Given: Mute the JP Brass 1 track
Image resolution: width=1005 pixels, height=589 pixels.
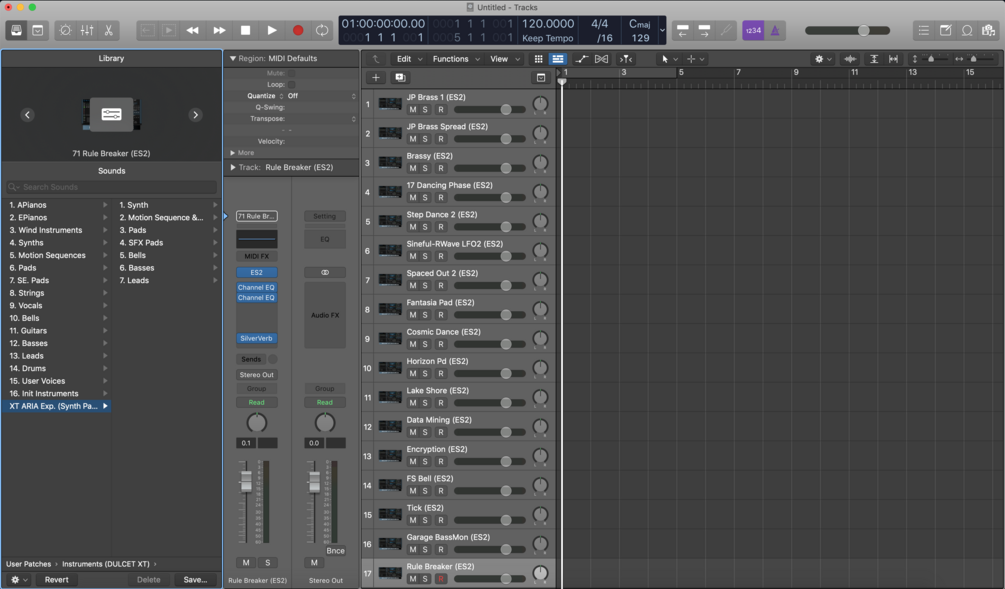Looking at the screenshot, I should click(x=413, y=110).
